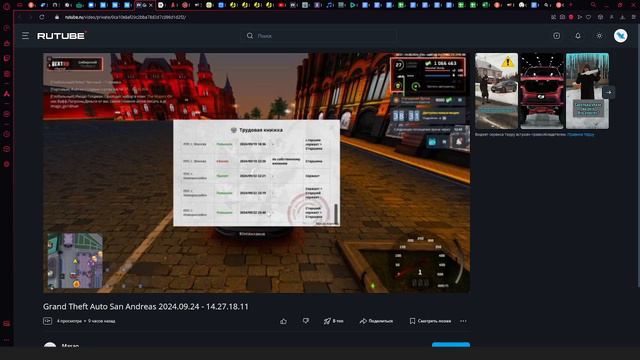Open the three-dots more options menu
640x360 pixels.
[x=463, y=321]
